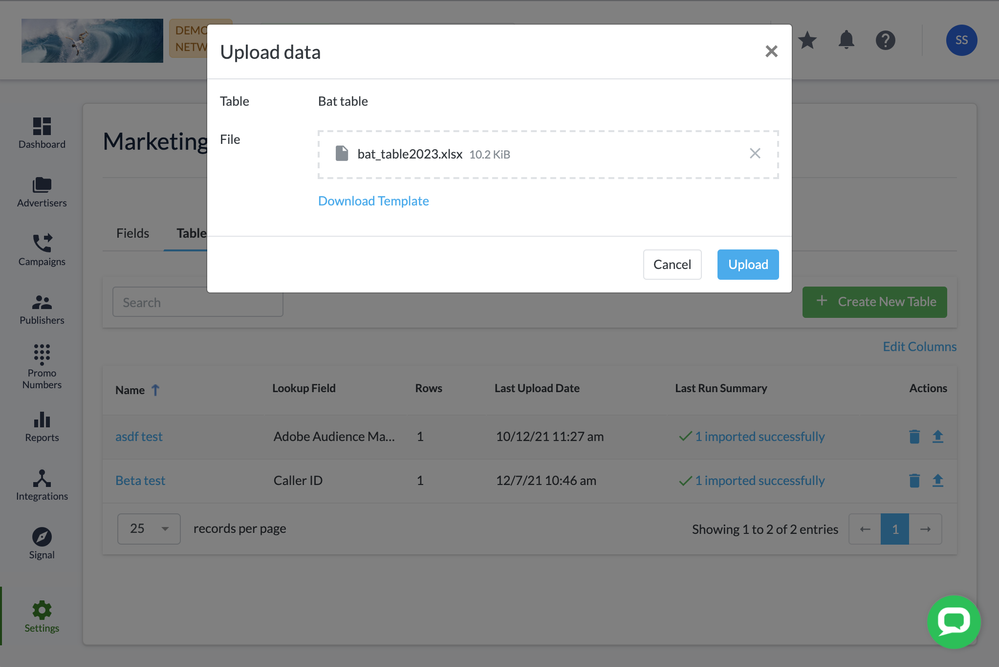Sort by the Name column arrow

pos(155,390)
